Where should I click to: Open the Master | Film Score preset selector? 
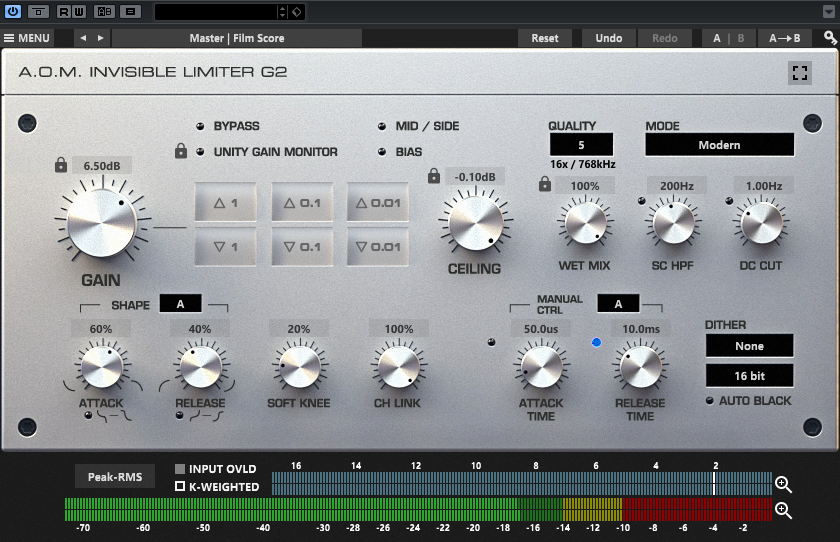pyautogui.click(x=237, y=38)
